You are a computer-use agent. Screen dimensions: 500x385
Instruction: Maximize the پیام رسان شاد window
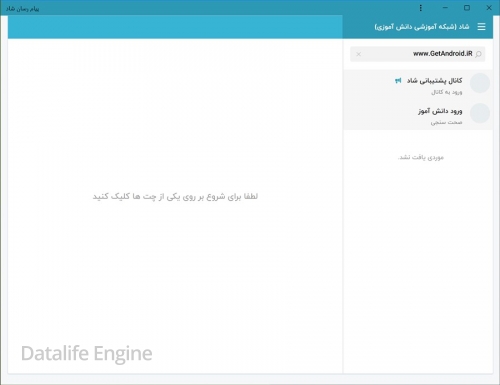pos(467,8)
